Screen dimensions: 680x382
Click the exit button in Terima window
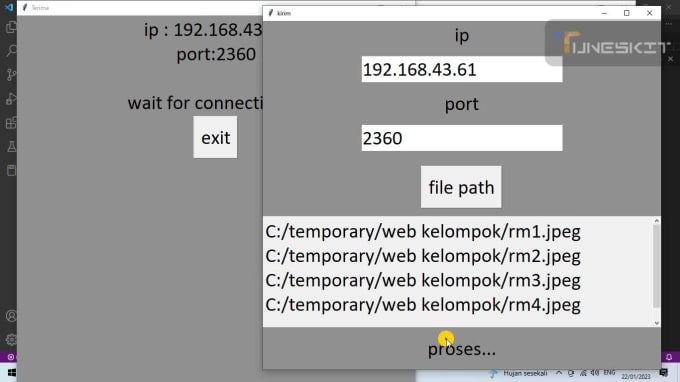(215, 137)
